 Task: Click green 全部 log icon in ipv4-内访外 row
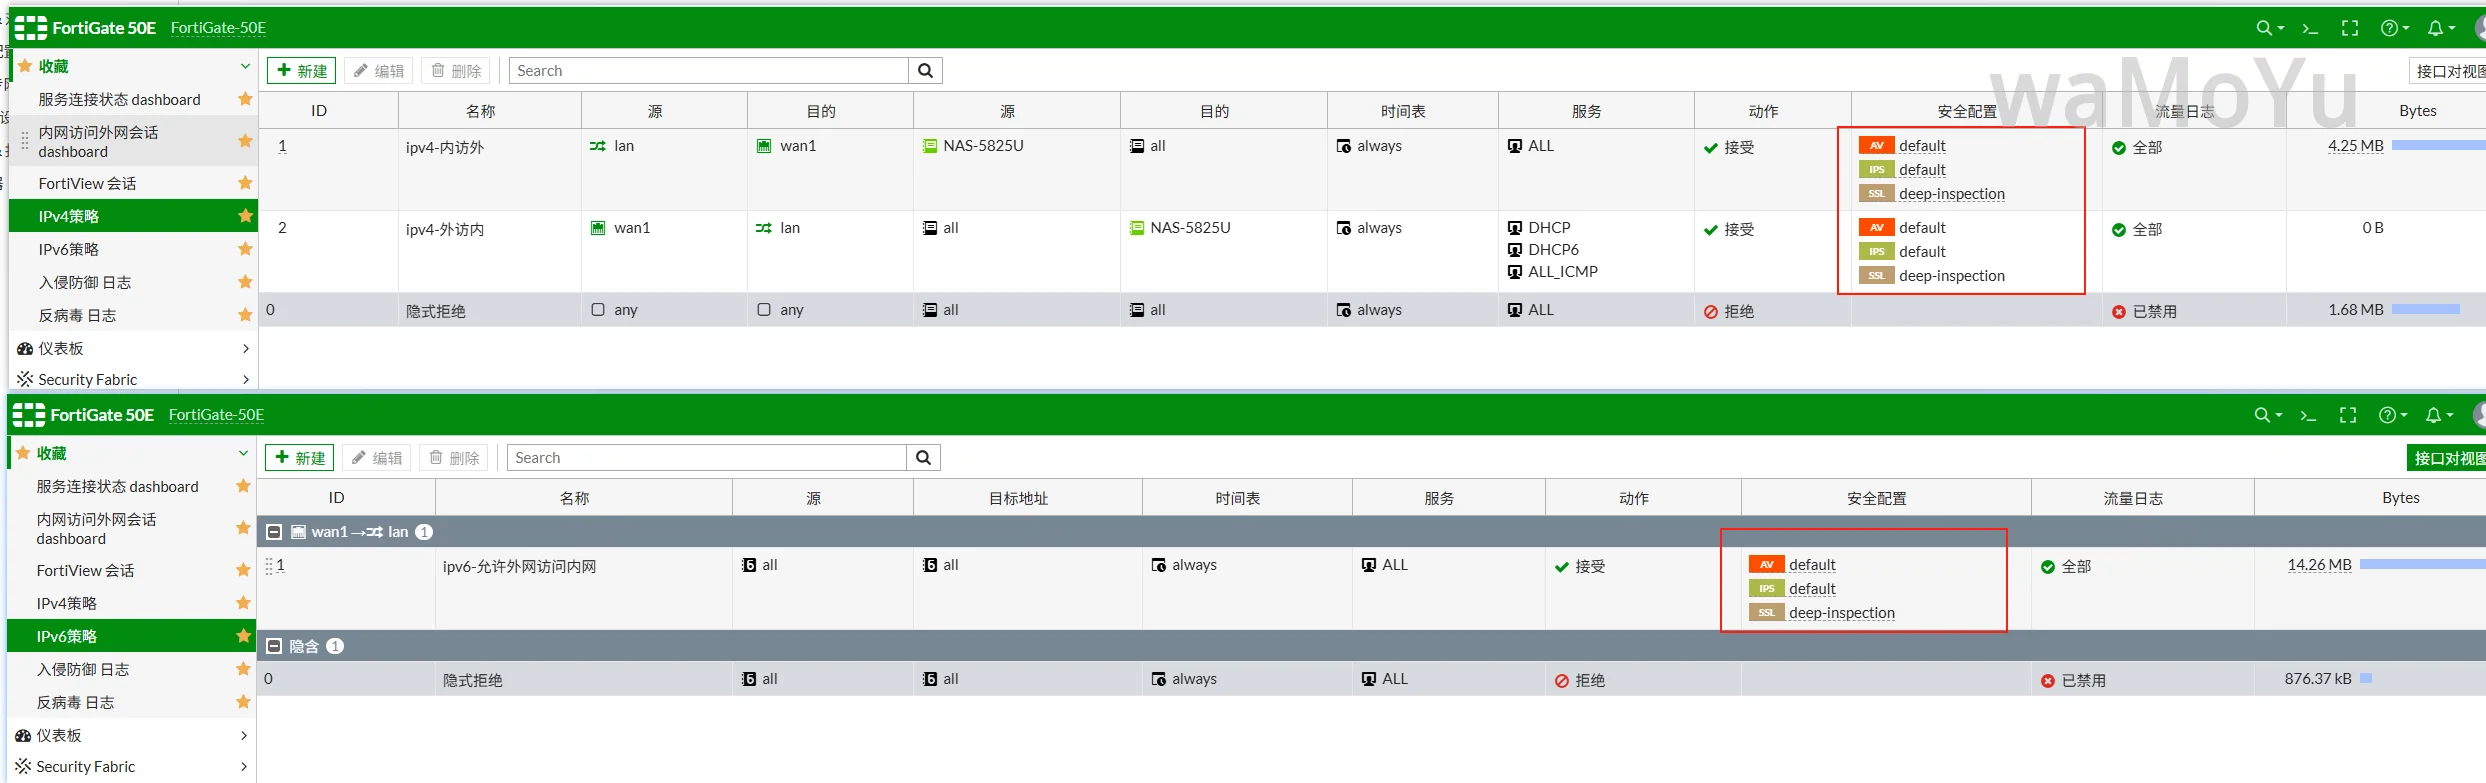point(2119,148)
